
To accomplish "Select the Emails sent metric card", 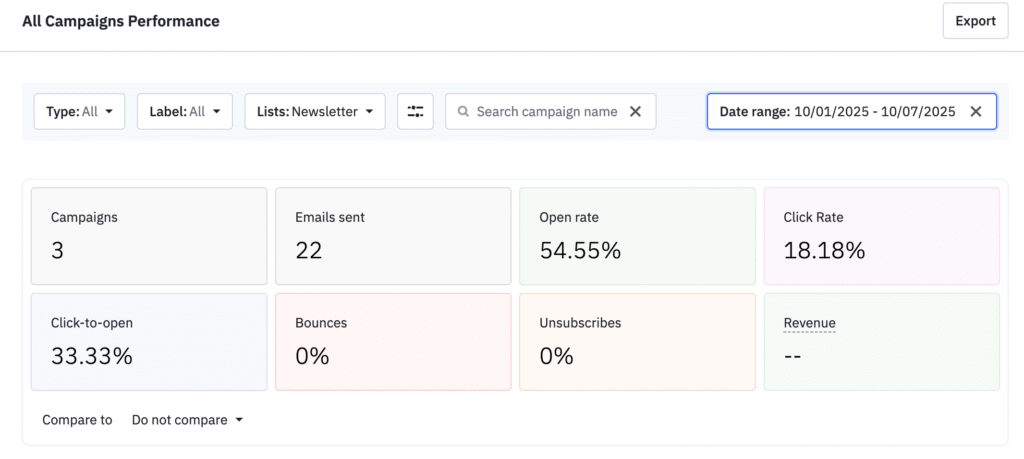I will (393, 236).
